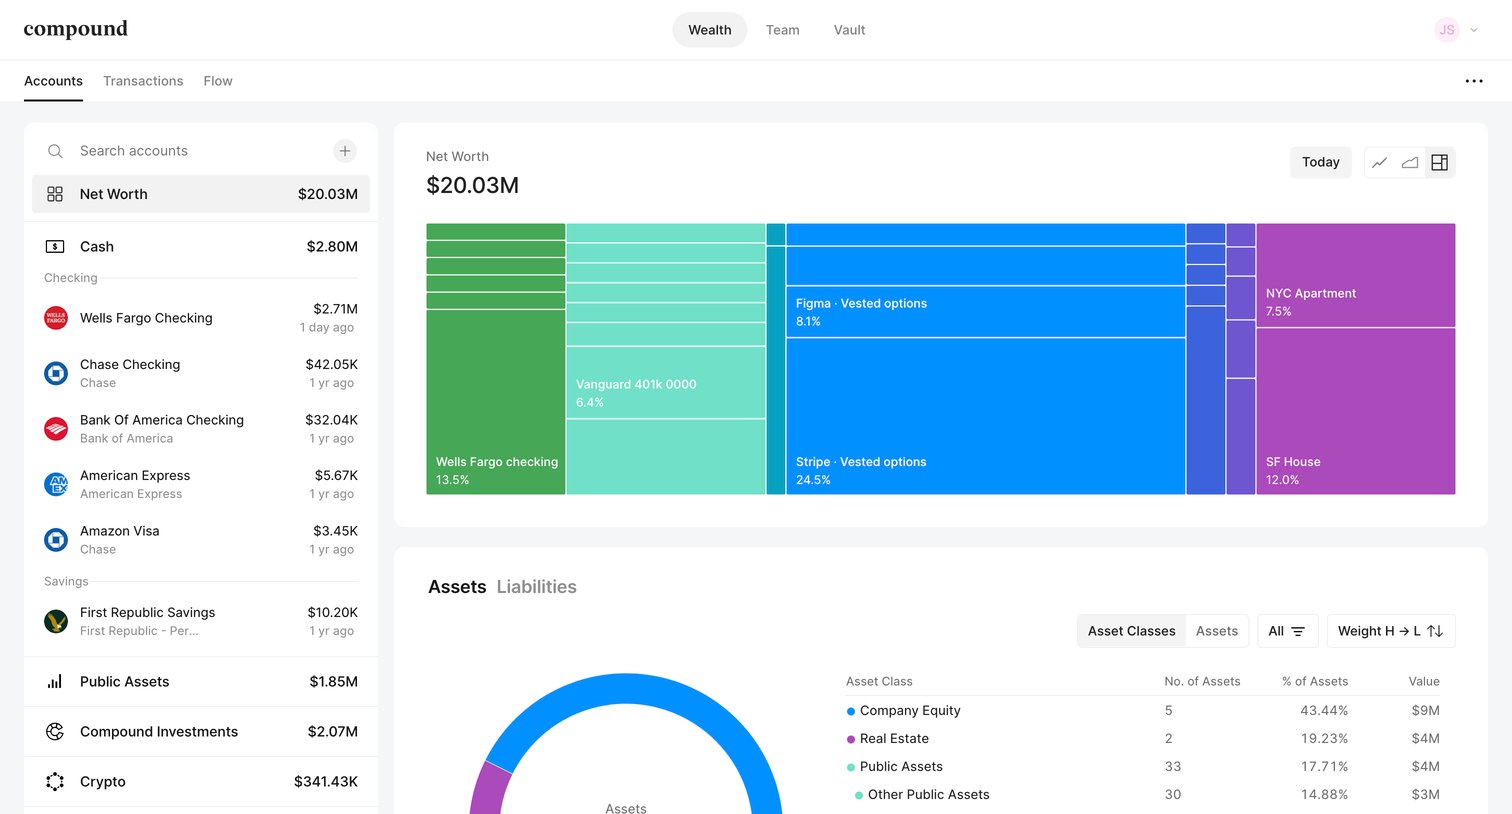Expand the Crypto section

(201, 782)
